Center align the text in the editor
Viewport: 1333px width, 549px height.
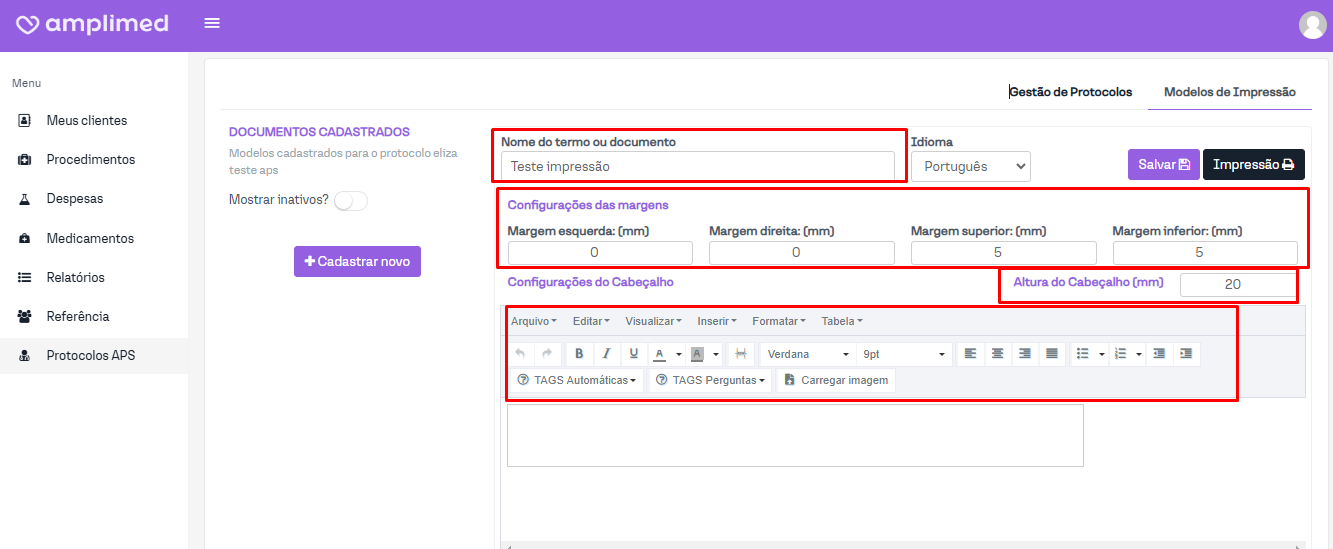click(997, 354)
